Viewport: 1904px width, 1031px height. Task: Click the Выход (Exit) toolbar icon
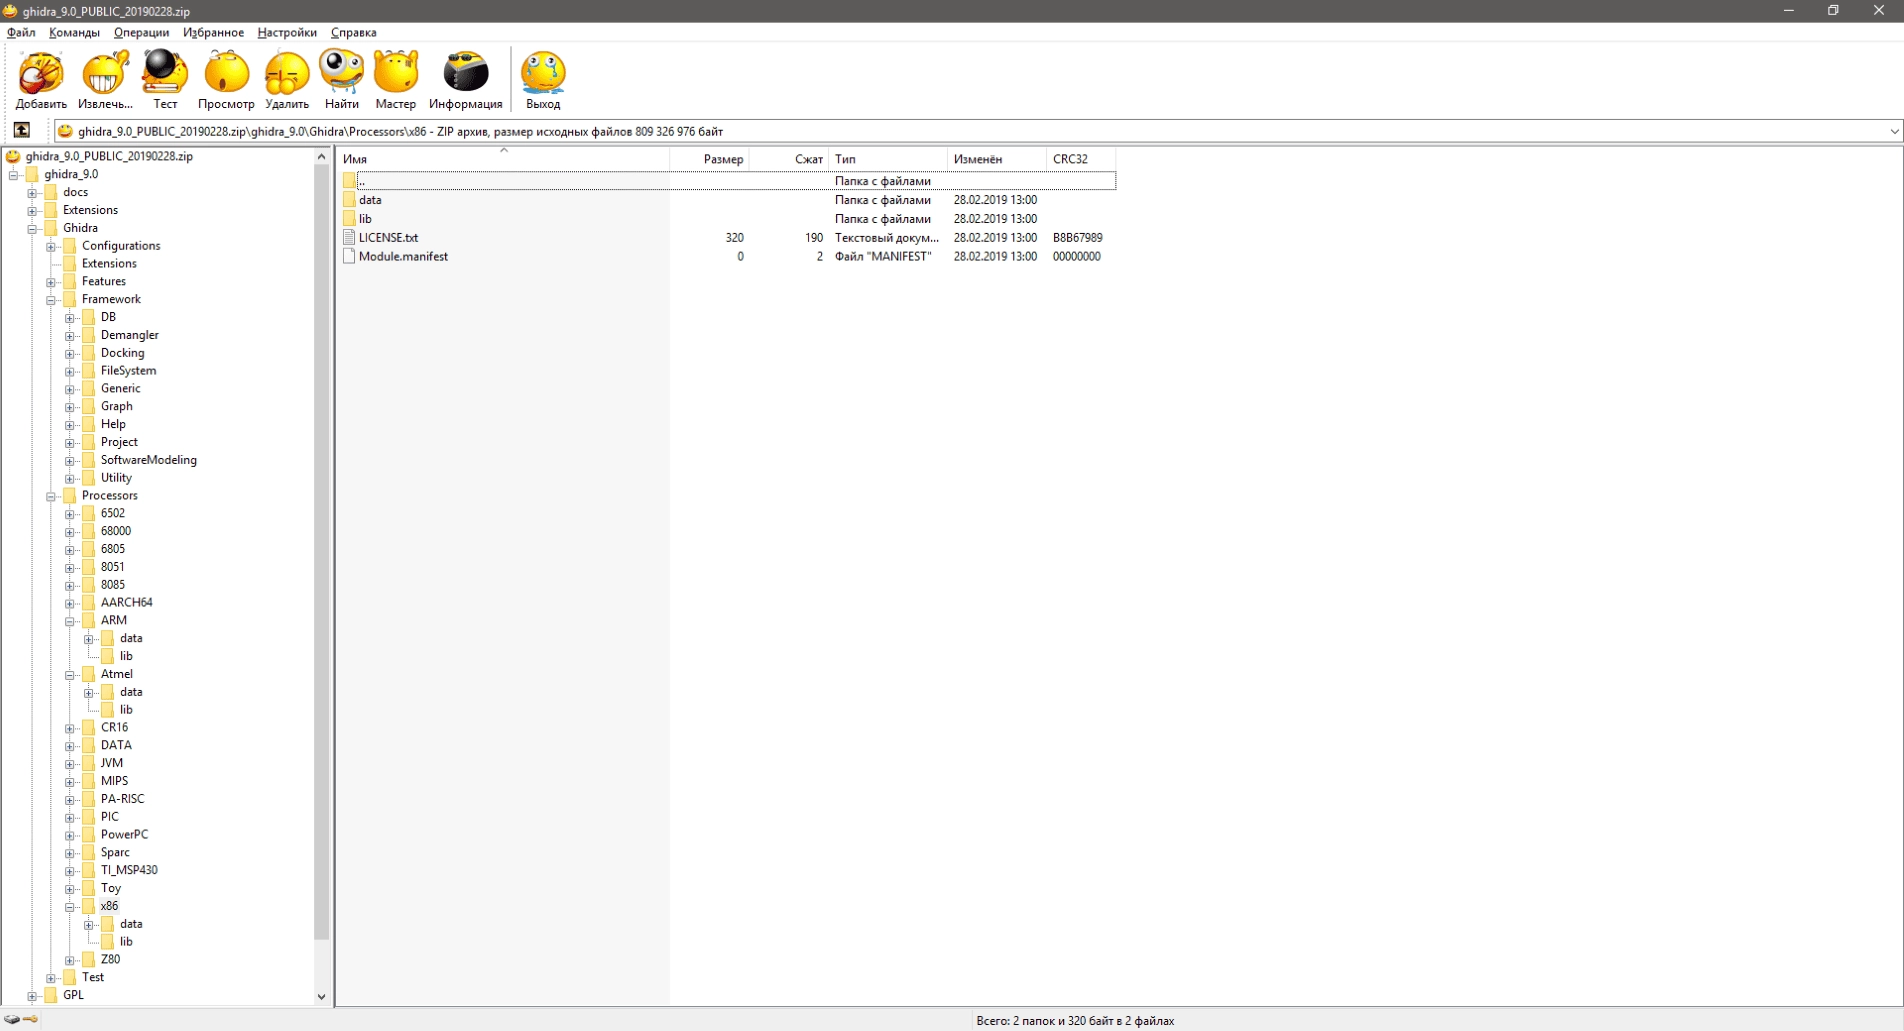pyautogui.click(x=543, y=80)
